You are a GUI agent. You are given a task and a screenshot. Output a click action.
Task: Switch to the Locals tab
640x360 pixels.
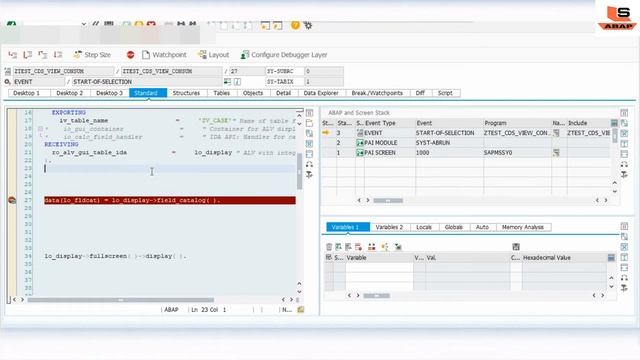pyautogui.click(x=424, y=227)
